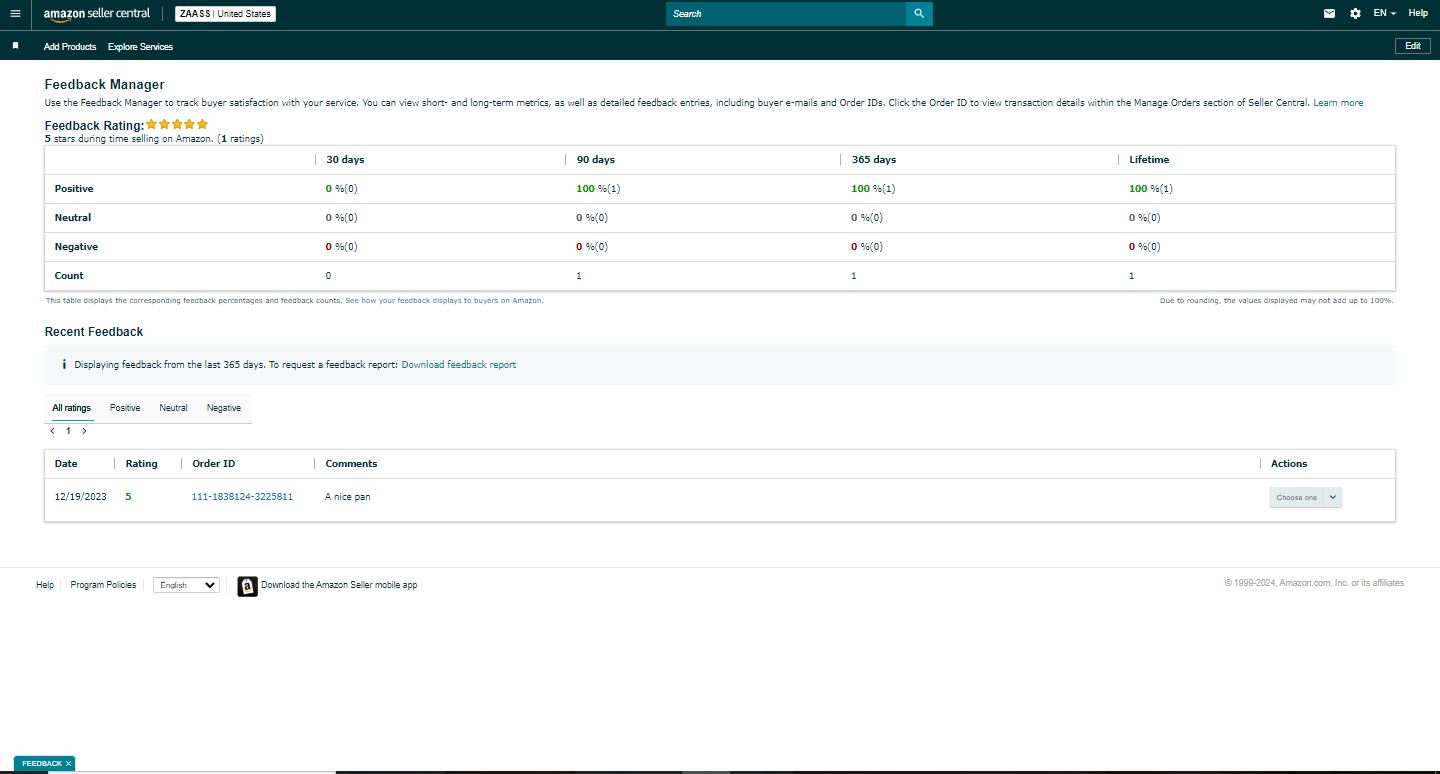Switch to the Positive tab

point(125,408)
